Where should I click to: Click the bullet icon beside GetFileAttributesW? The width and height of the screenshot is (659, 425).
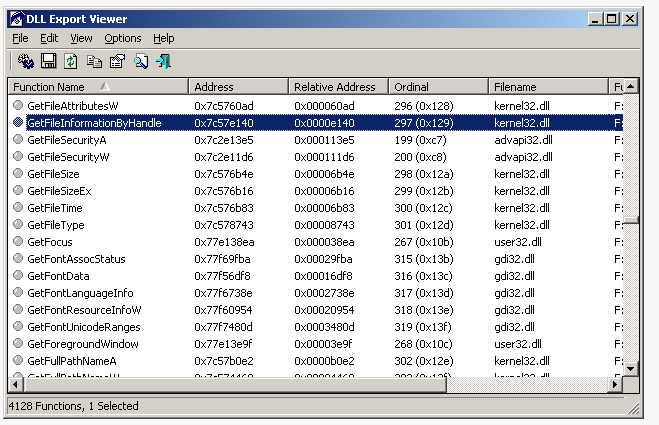click(18, 105)
